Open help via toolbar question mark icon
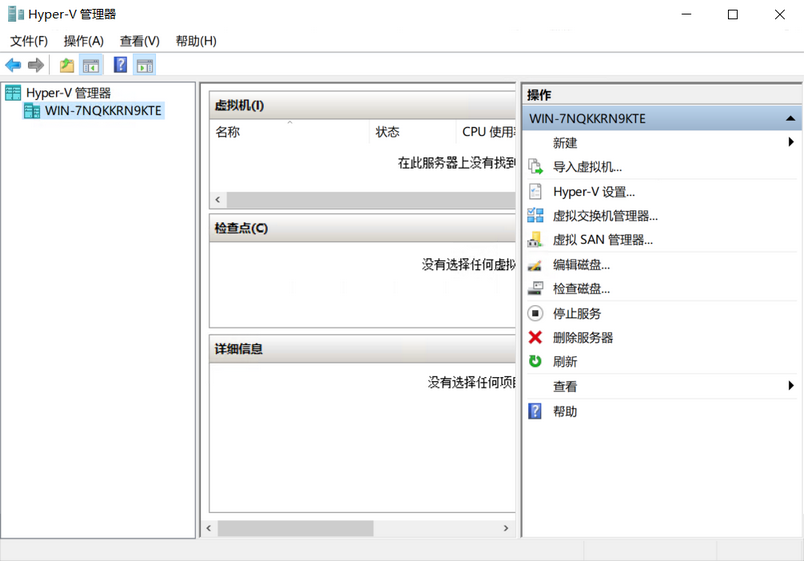Viewport: 804px width, 561px height. [120, 65]
